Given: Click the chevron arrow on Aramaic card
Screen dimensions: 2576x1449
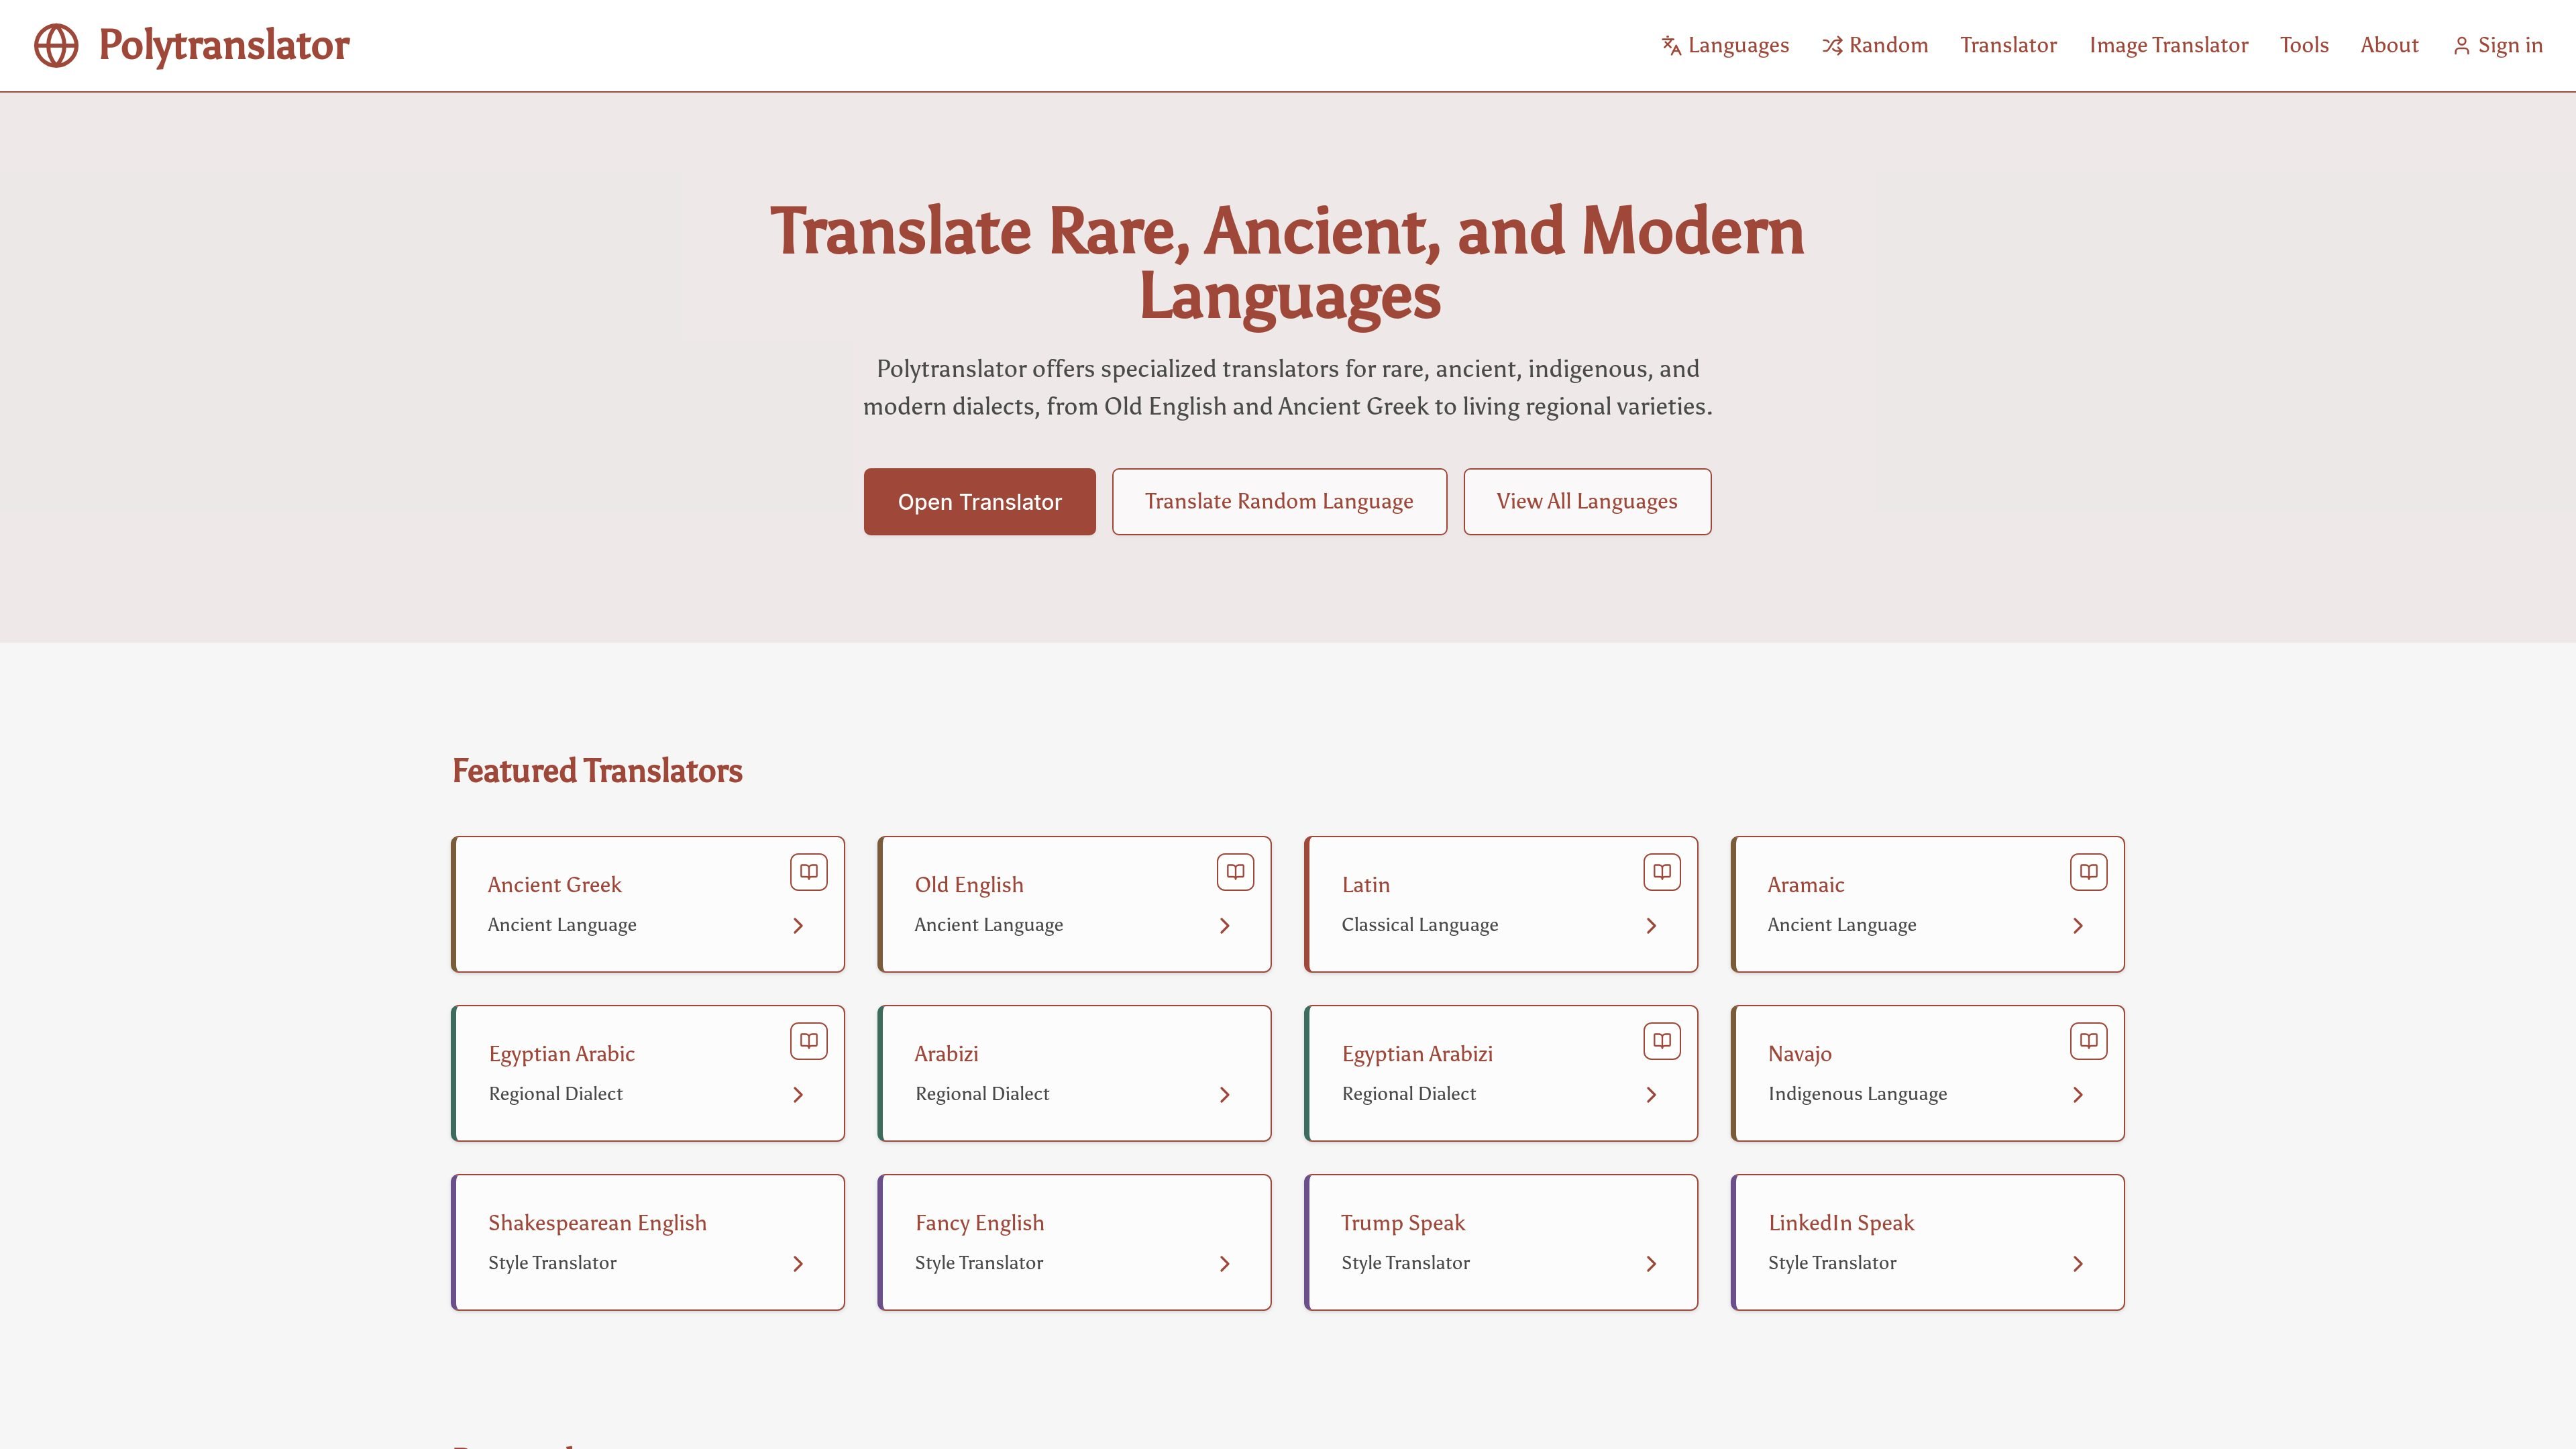Looking at the screenshot, I should point(2078,926).
